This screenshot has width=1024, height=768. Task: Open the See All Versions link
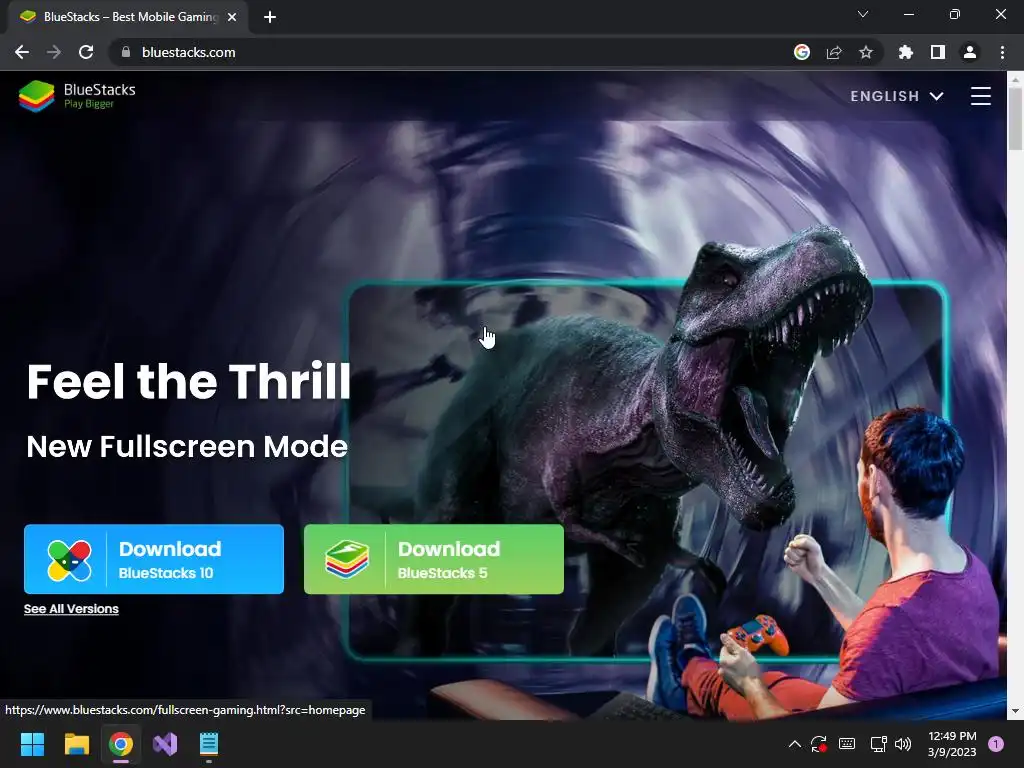(x=71, y=609)
